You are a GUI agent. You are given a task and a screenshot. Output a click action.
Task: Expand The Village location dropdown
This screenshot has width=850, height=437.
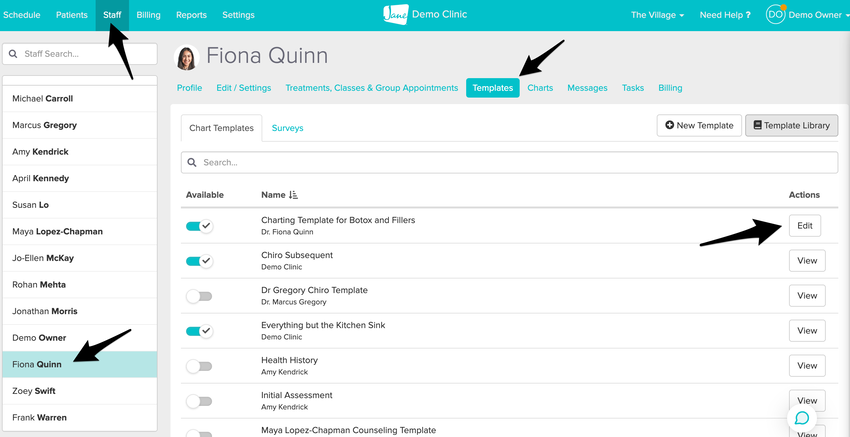(657, 15)
